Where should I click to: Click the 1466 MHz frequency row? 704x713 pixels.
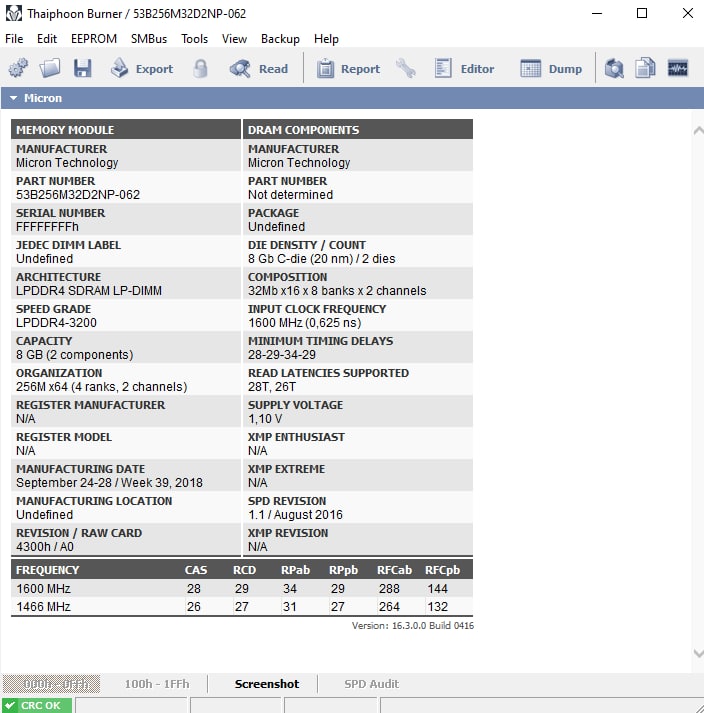point(242,607)
